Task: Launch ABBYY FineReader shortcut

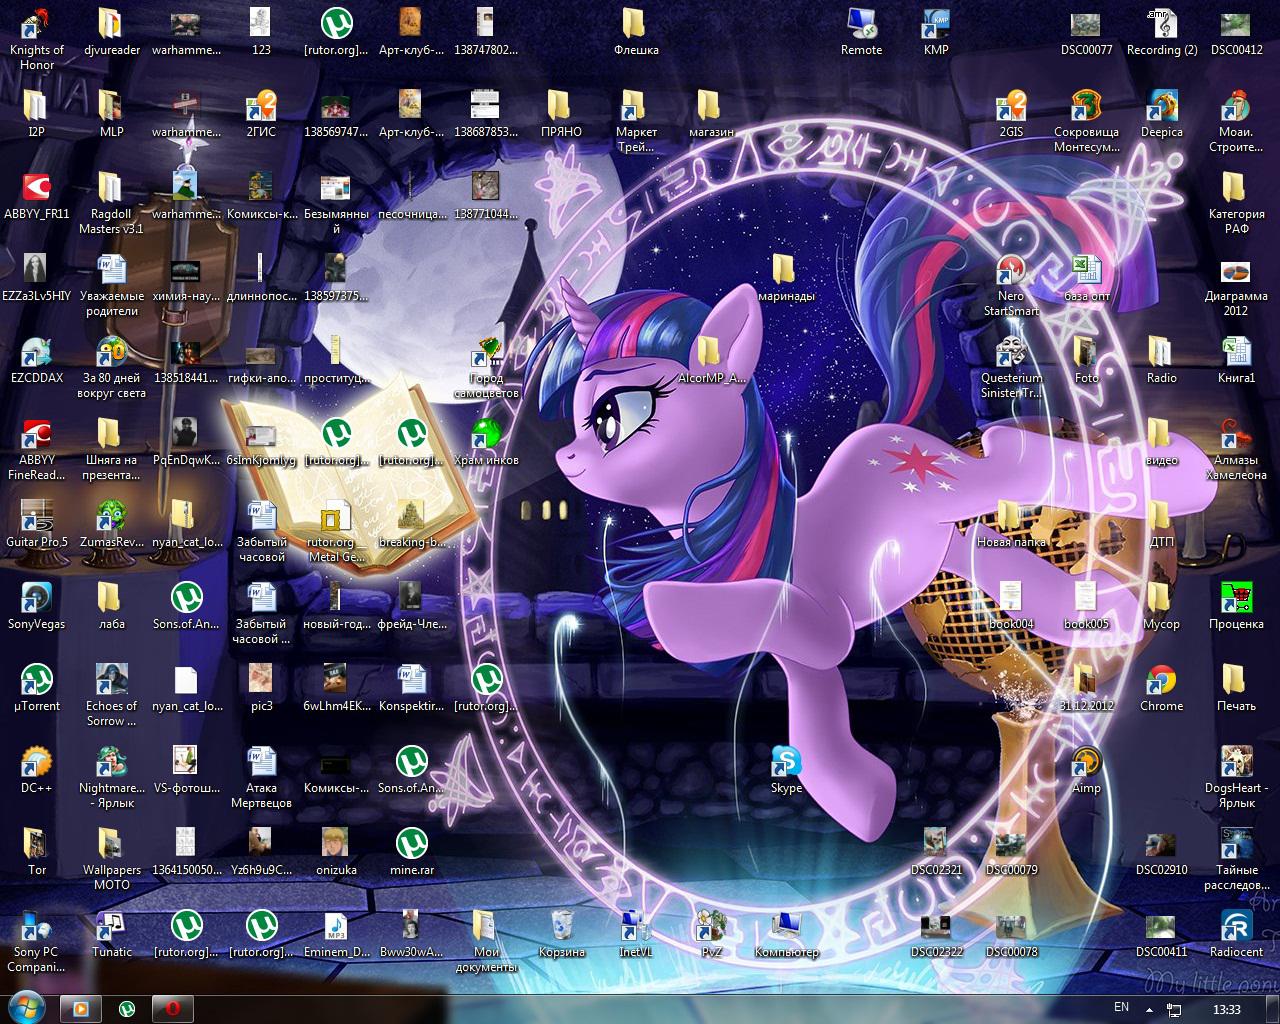Action: [37, 449]
